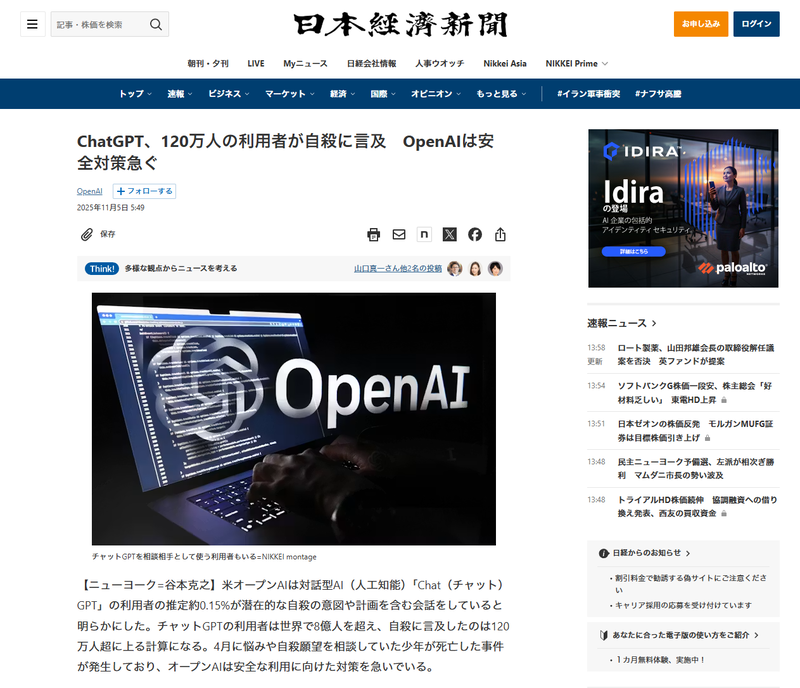
Task: Open Myニュース menu item
Action: click(x=305, y=63)
